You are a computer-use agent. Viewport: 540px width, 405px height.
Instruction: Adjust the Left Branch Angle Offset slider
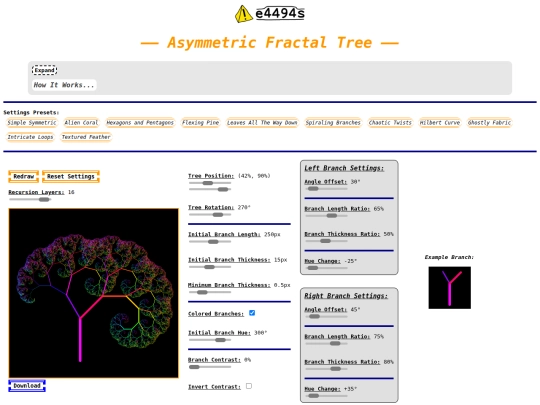click(326, 189)
